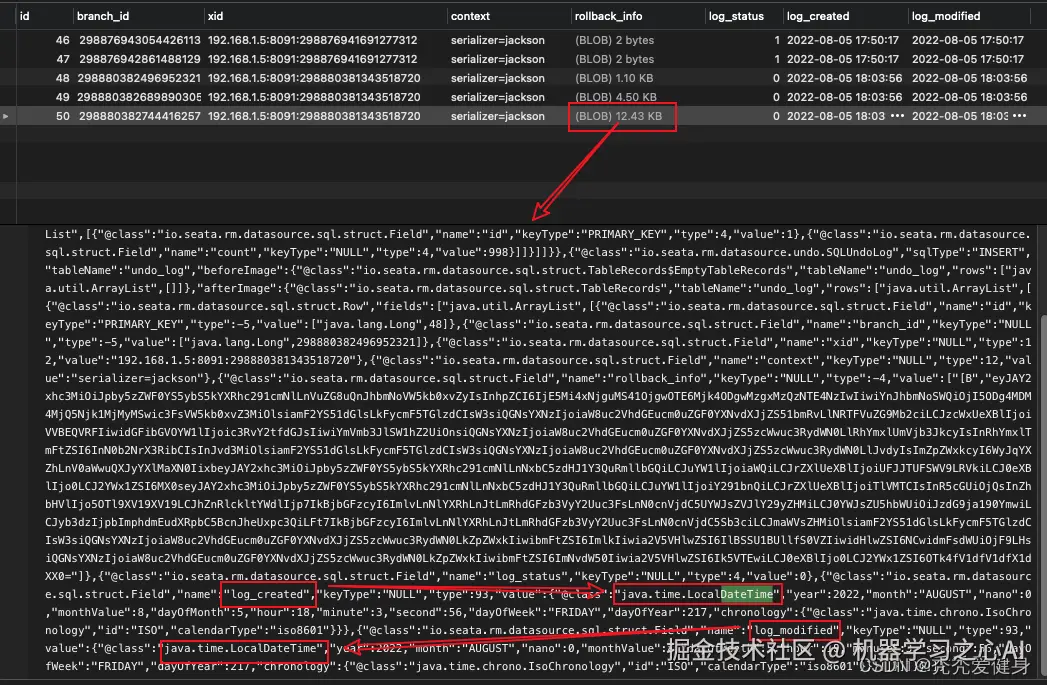Open the (BLOB) 2 bytes cell in row 47

(x=614, y=59)
